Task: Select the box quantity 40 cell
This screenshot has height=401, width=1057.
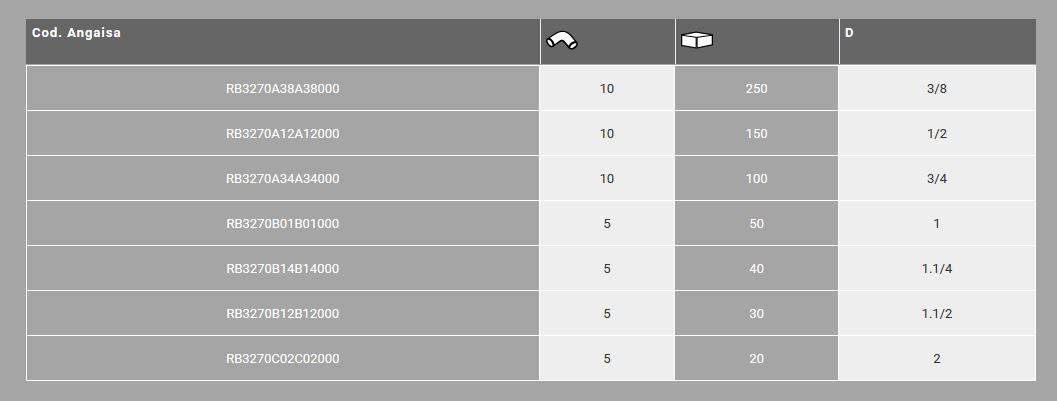Action: pos(757,269)
